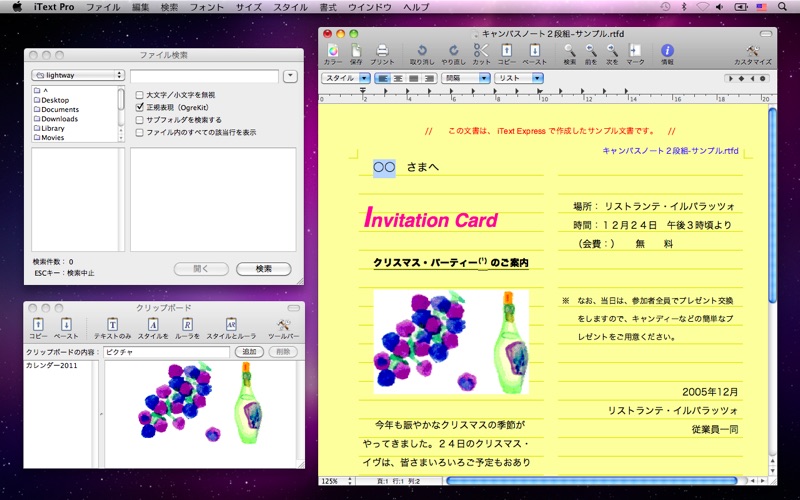The height and width of the screenshot is (500, 800).
Task: Open the フォント menu
Action: click(x=206, y=7)
